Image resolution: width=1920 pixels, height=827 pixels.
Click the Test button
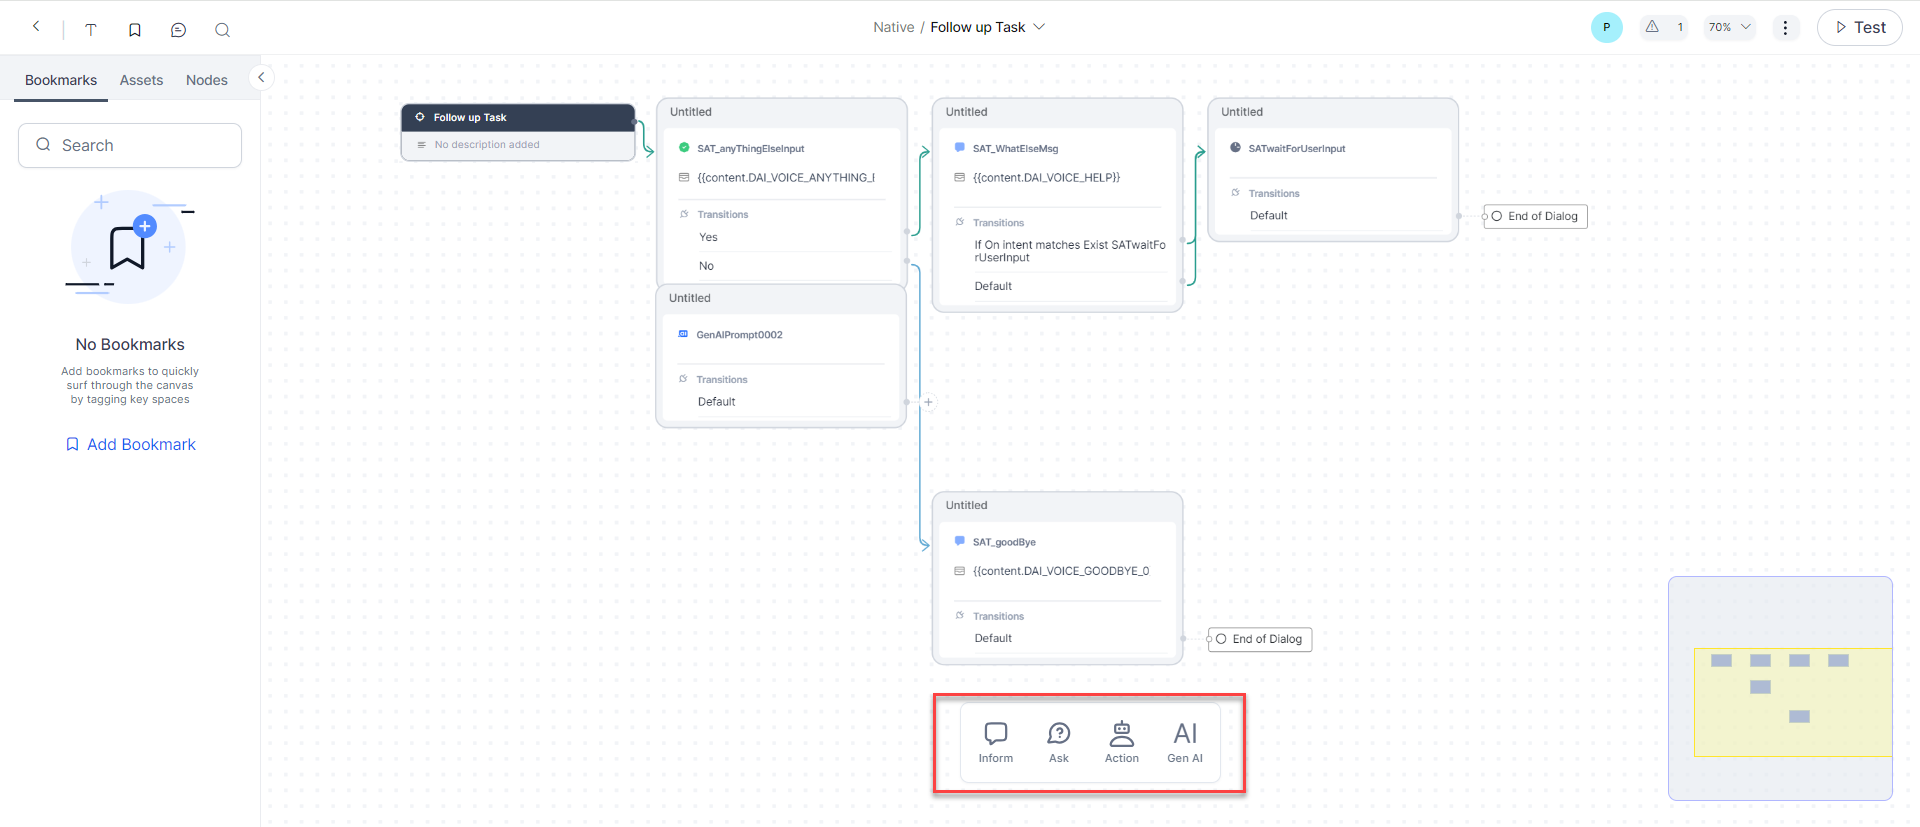[1859, 27]
